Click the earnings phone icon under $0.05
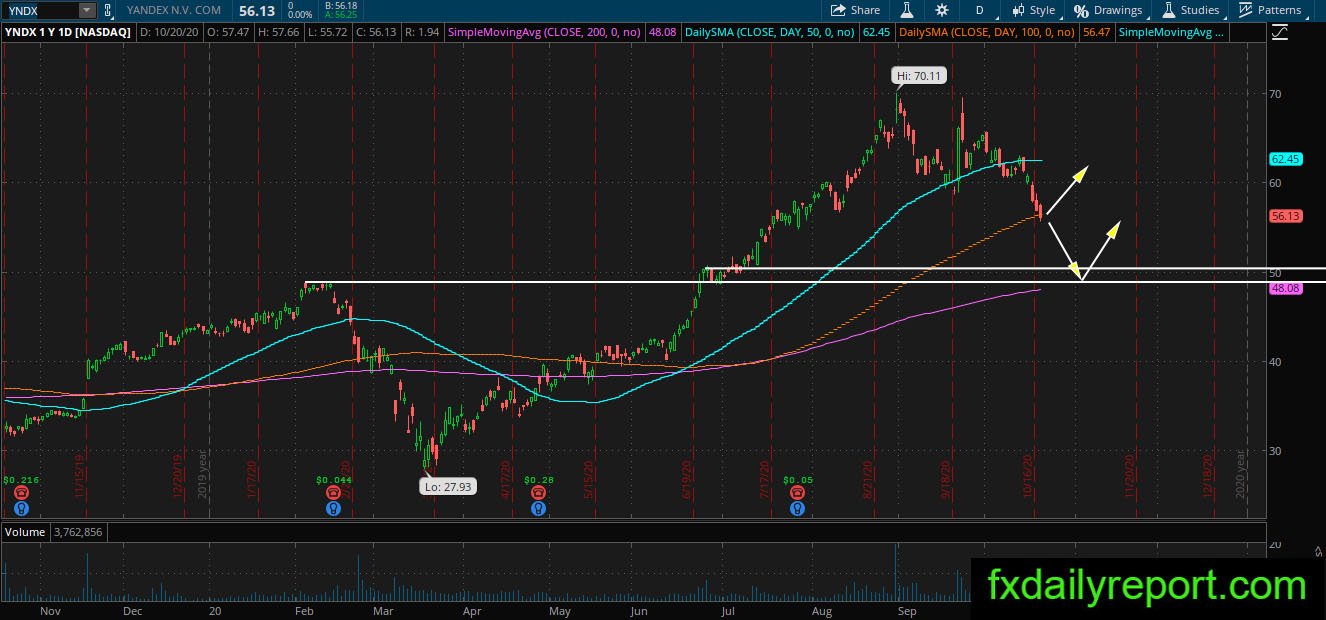This screenshot has height=620, width=1326. (x=797, y=493)
